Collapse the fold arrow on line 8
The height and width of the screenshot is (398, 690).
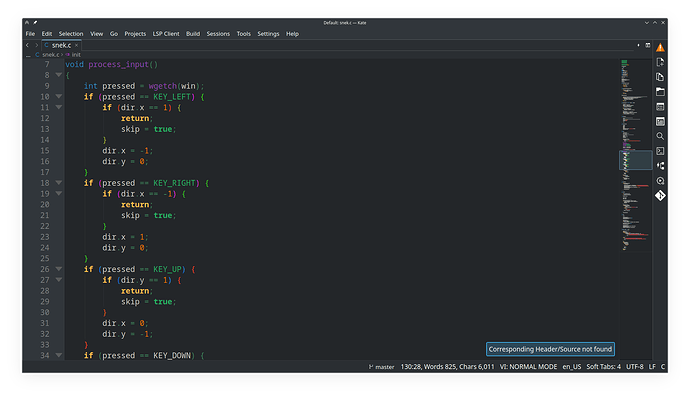click(59, 75)
